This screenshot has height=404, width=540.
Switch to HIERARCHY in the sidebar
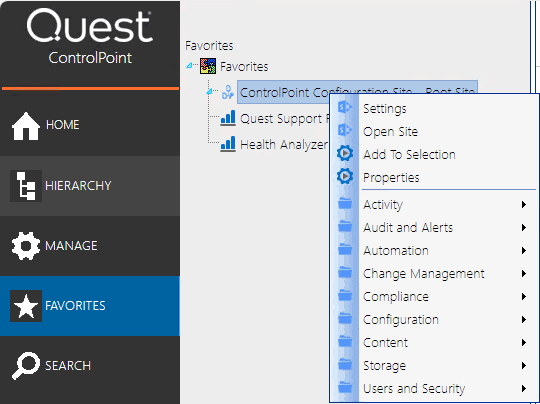pyautogui.click(x=90, y=186)
